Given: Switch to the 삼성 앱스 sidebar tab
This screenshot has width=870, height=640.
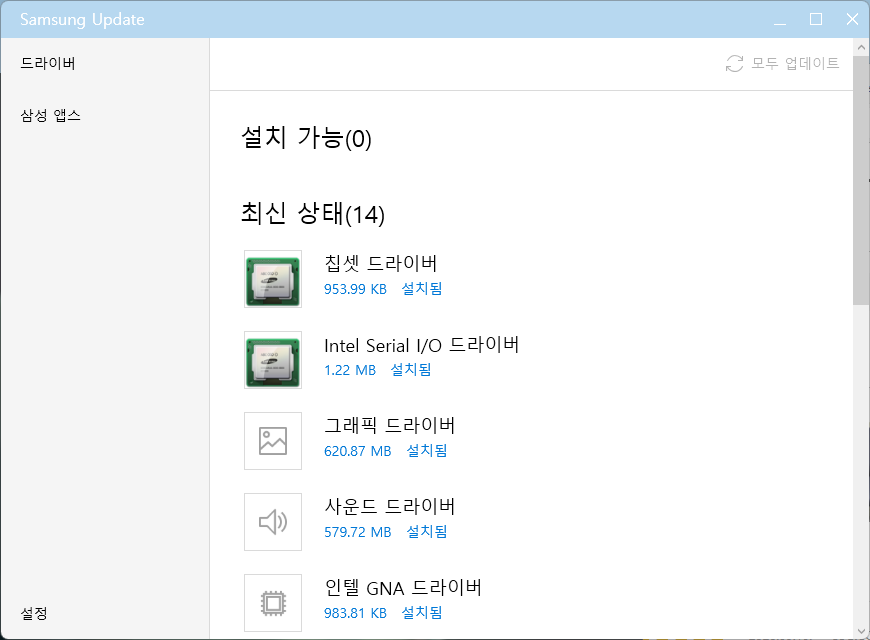Looking at the screenshot, I should [x=51, y=116].
